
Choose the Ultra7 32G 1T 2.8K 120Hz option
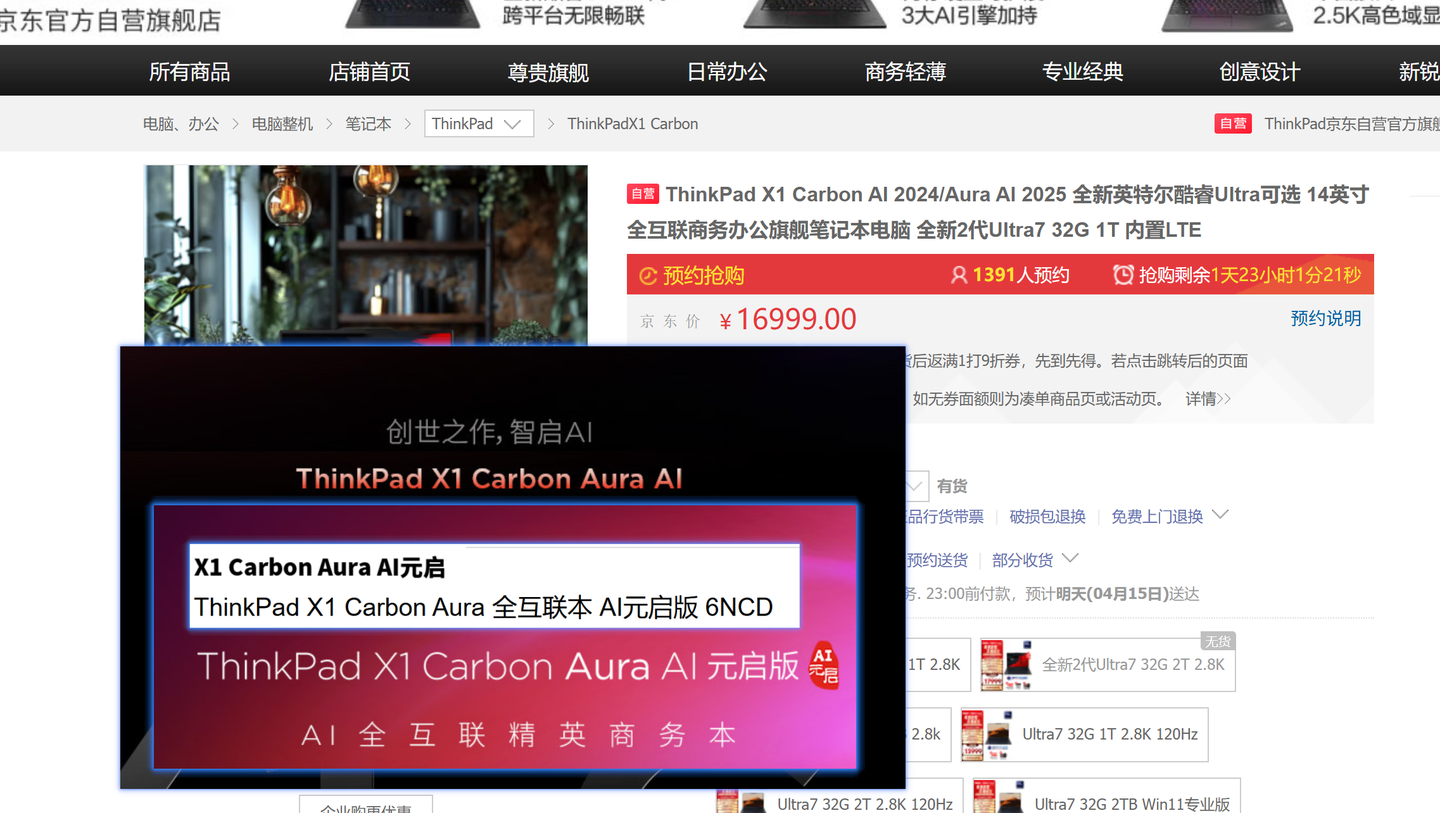(1084, 735)
